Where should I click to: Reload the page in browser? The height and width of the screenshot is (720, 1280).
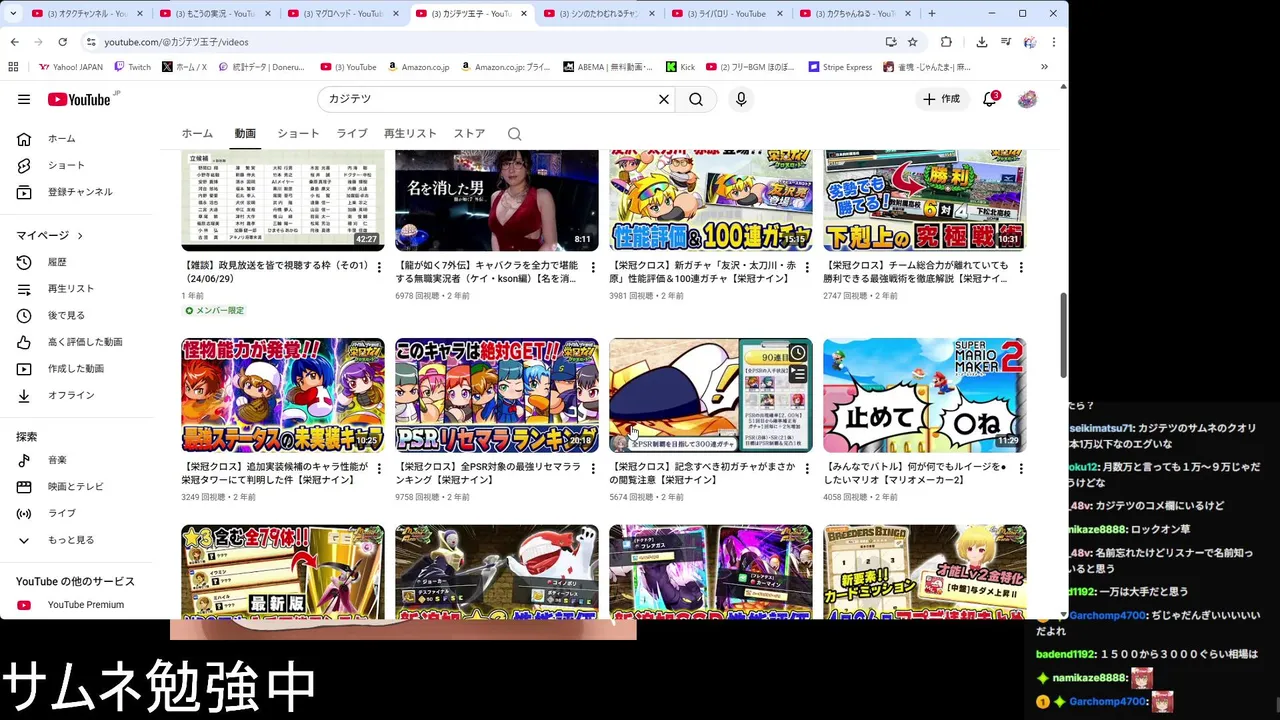pos(62,42)
